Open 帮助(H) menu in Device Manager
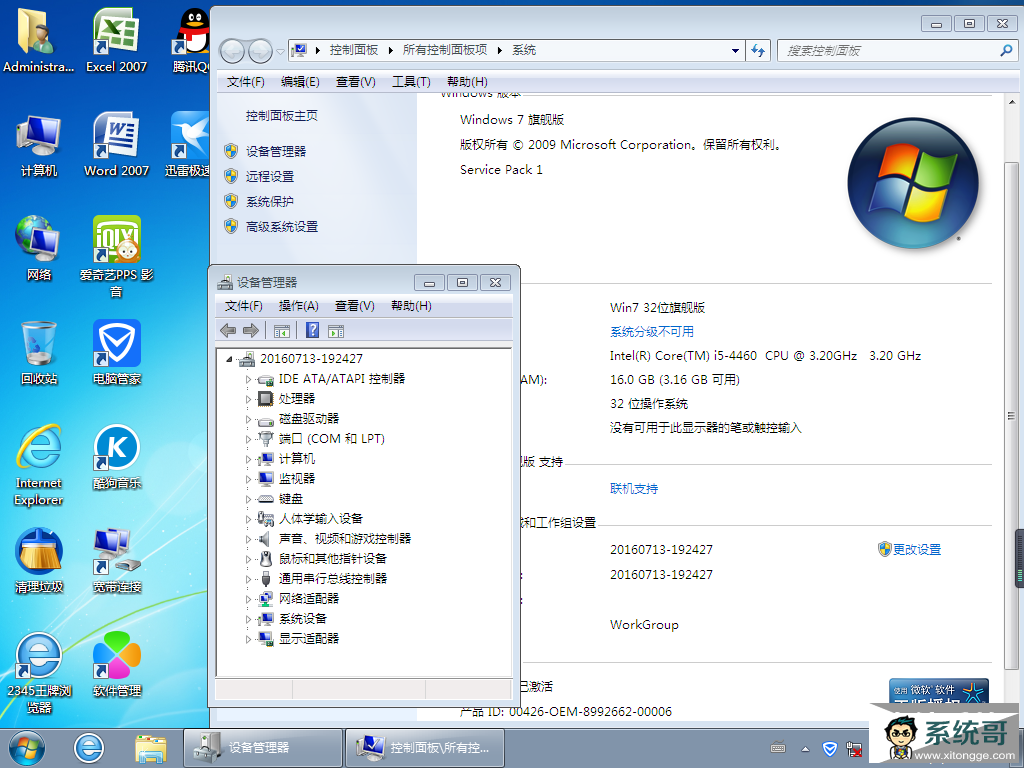 [411, 306]
